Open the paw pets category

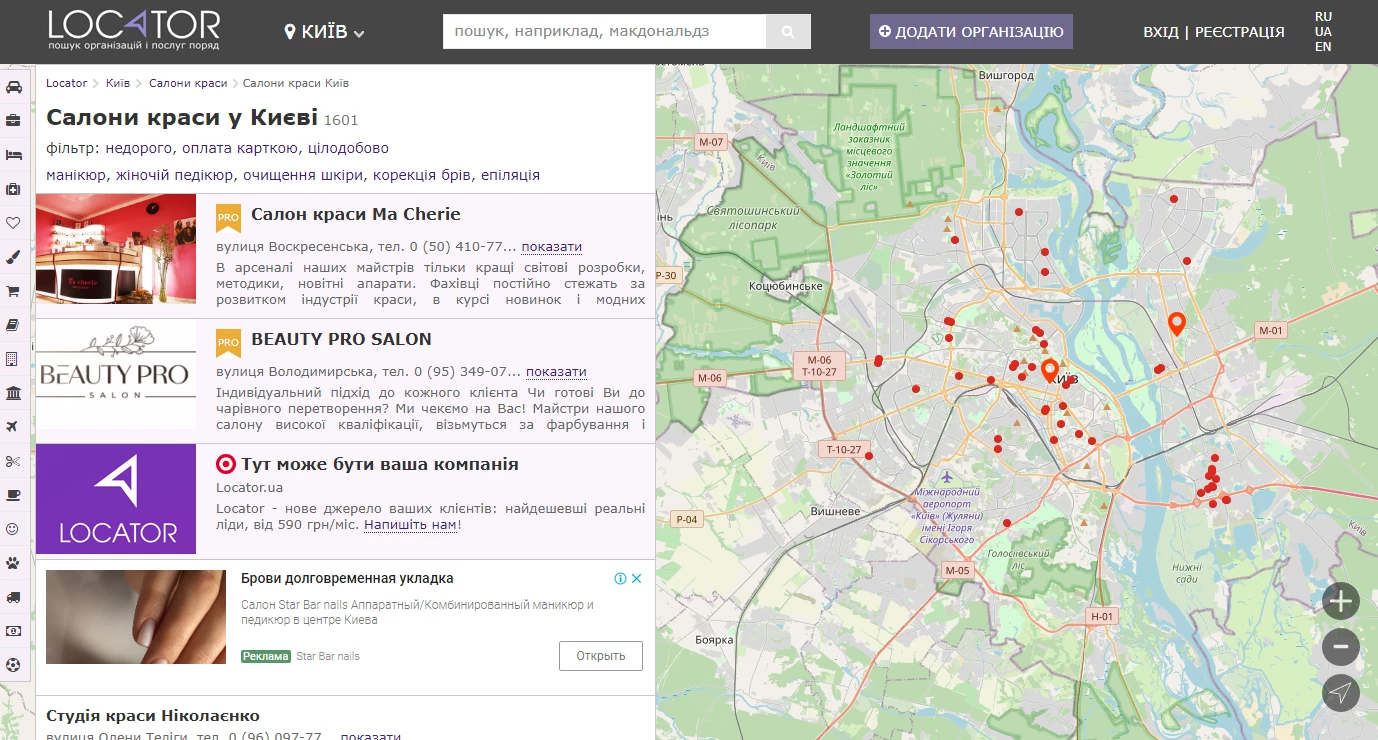pyautogui.click(x=13, y=563)
